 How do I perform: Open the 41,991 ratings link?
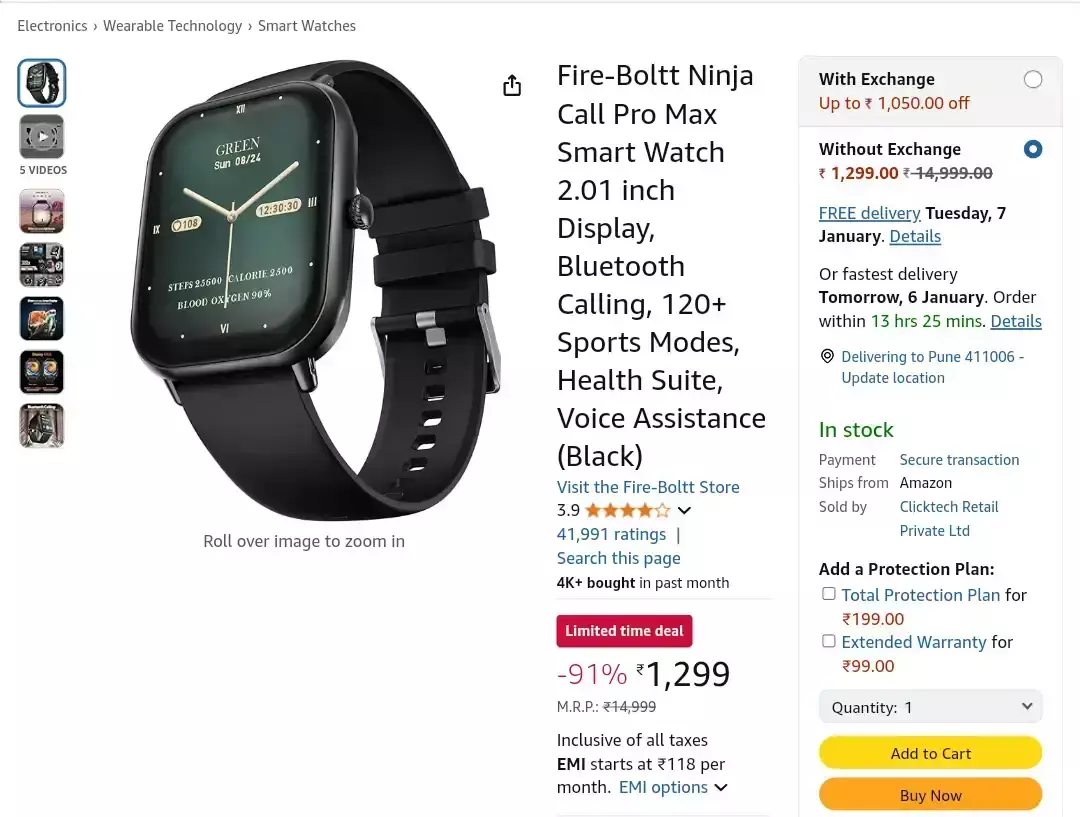pos(612,535)
